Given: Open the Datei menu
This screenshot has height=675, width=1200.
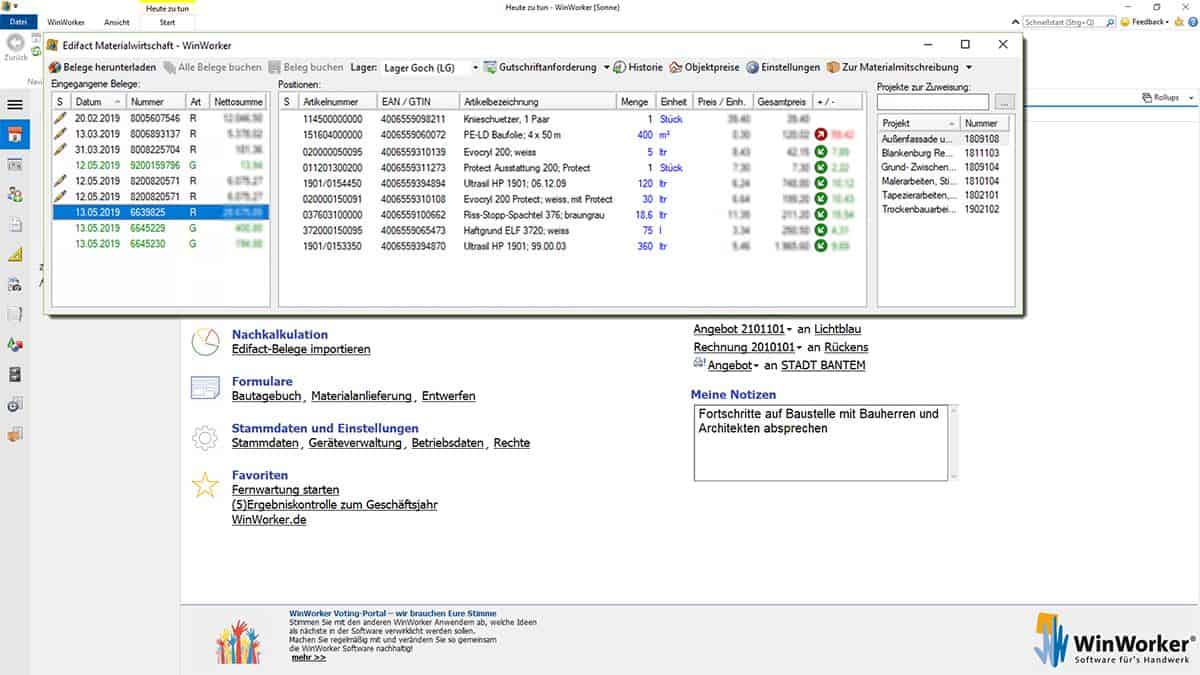Looking at the screenshot, I should click(19, 21).
